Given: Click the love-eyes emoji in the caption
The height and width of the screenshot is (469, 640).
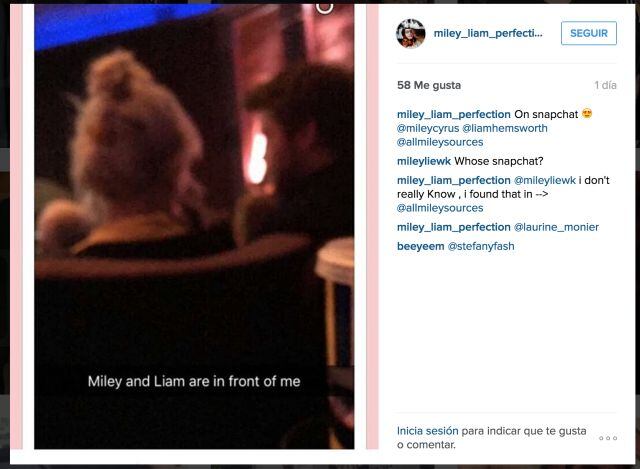Looking at the screenshot, I should [587, 113].
